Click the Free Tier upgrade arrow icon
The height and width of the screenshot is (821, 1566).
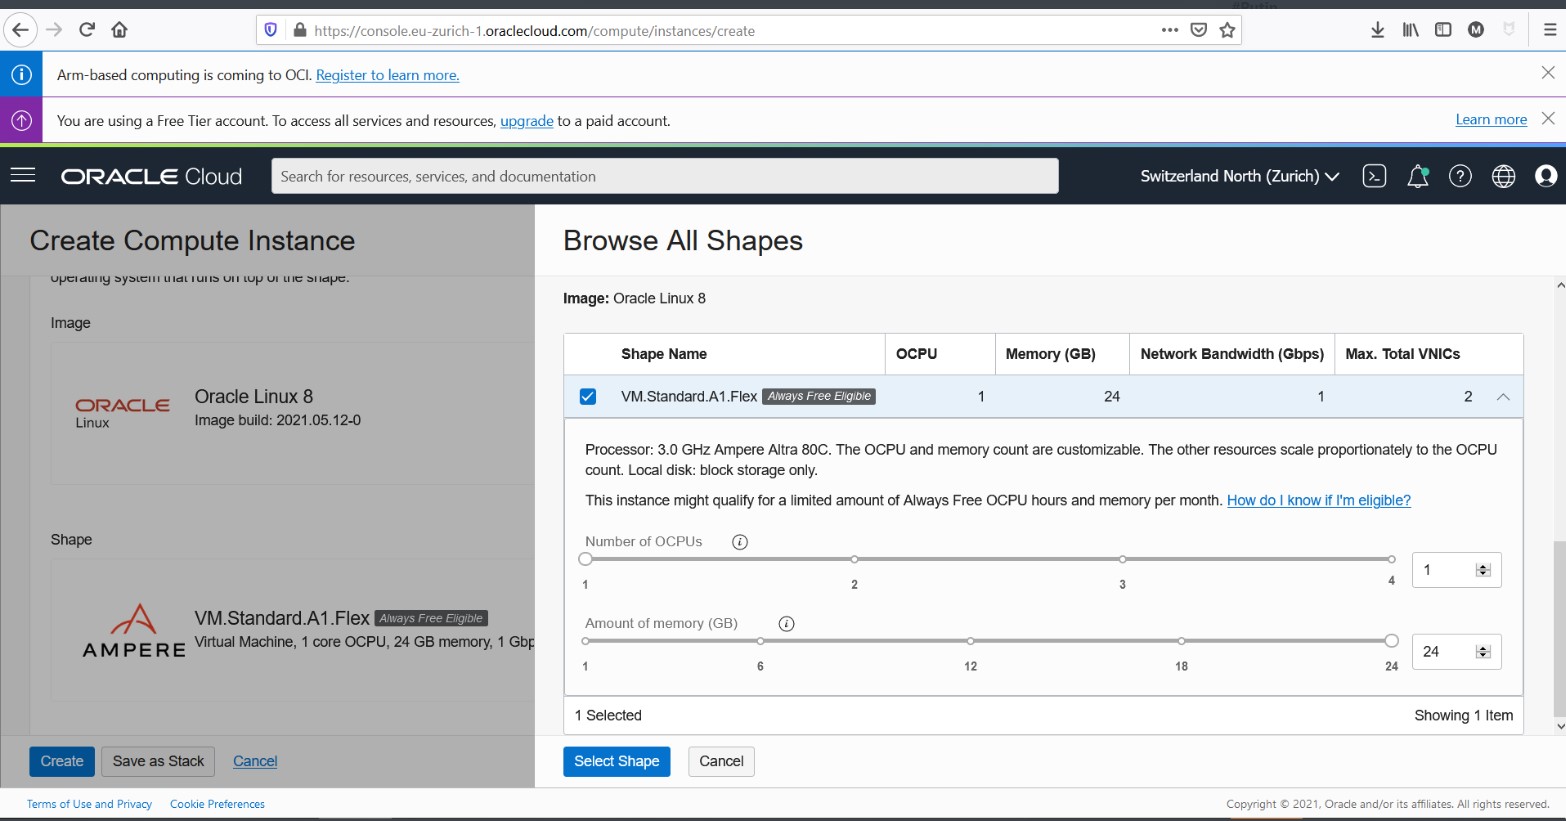coord(21,120)
